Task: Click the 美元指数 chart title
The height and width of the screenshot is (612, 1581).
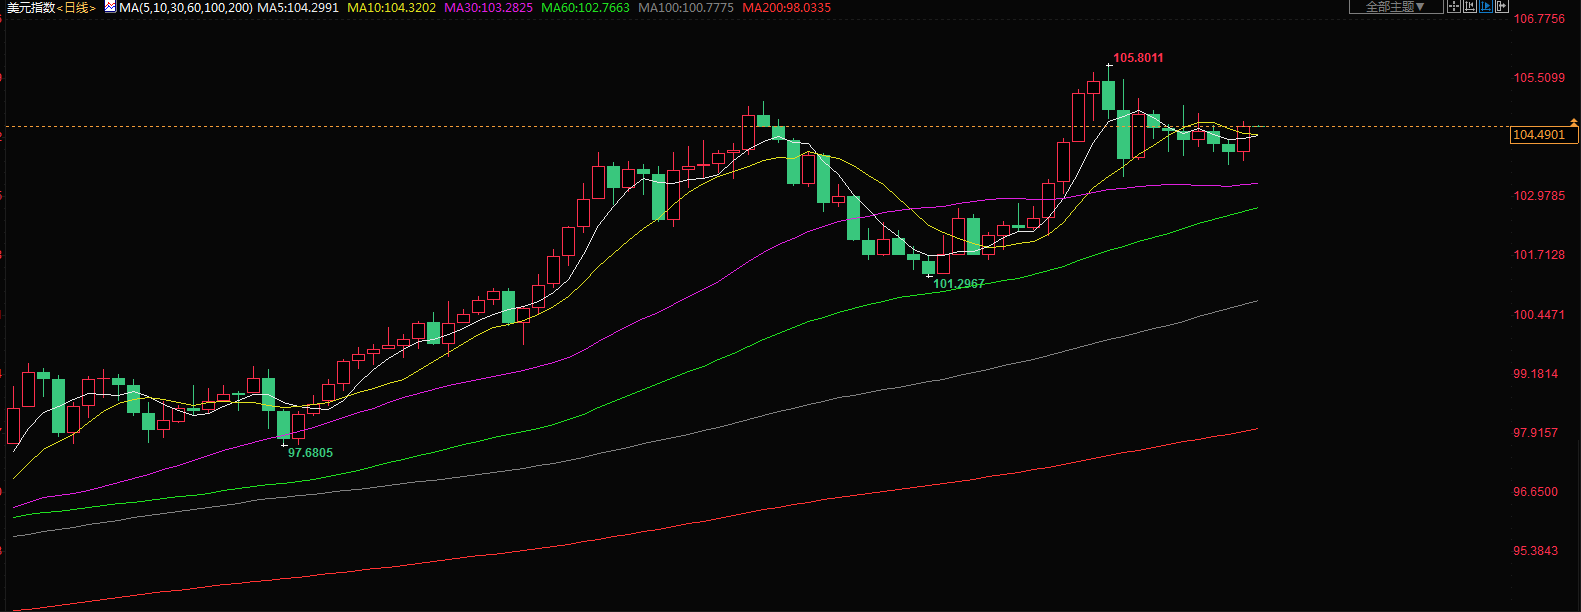Action: click(30, 8)
